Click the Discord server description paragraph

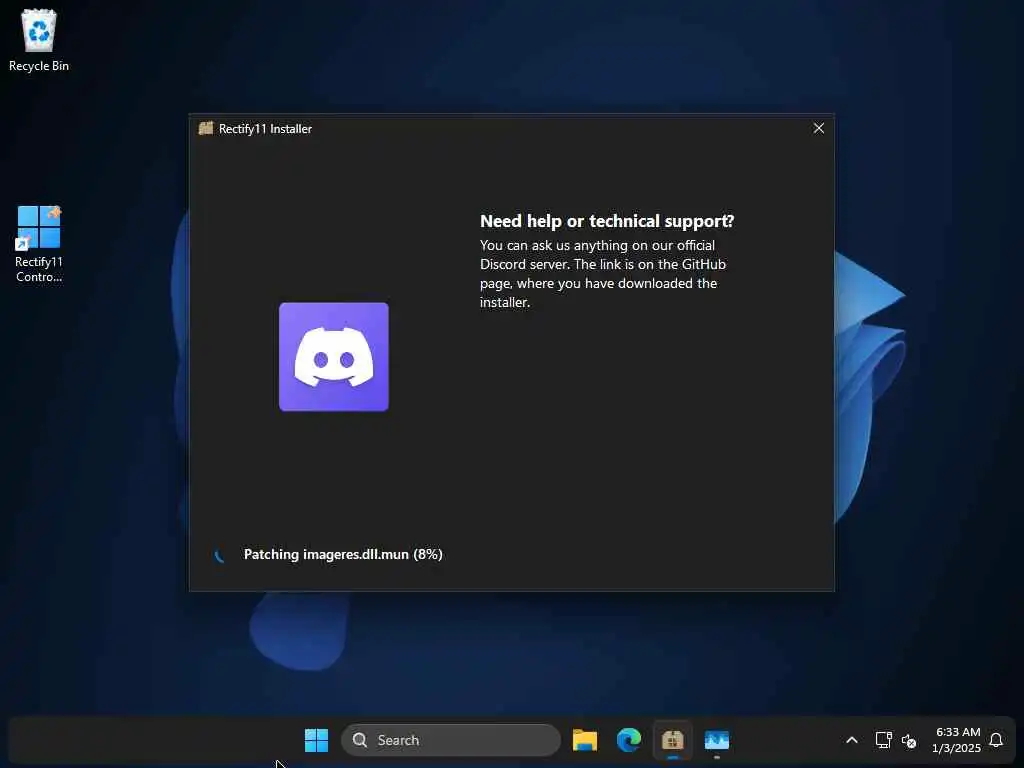click(603, 274)
